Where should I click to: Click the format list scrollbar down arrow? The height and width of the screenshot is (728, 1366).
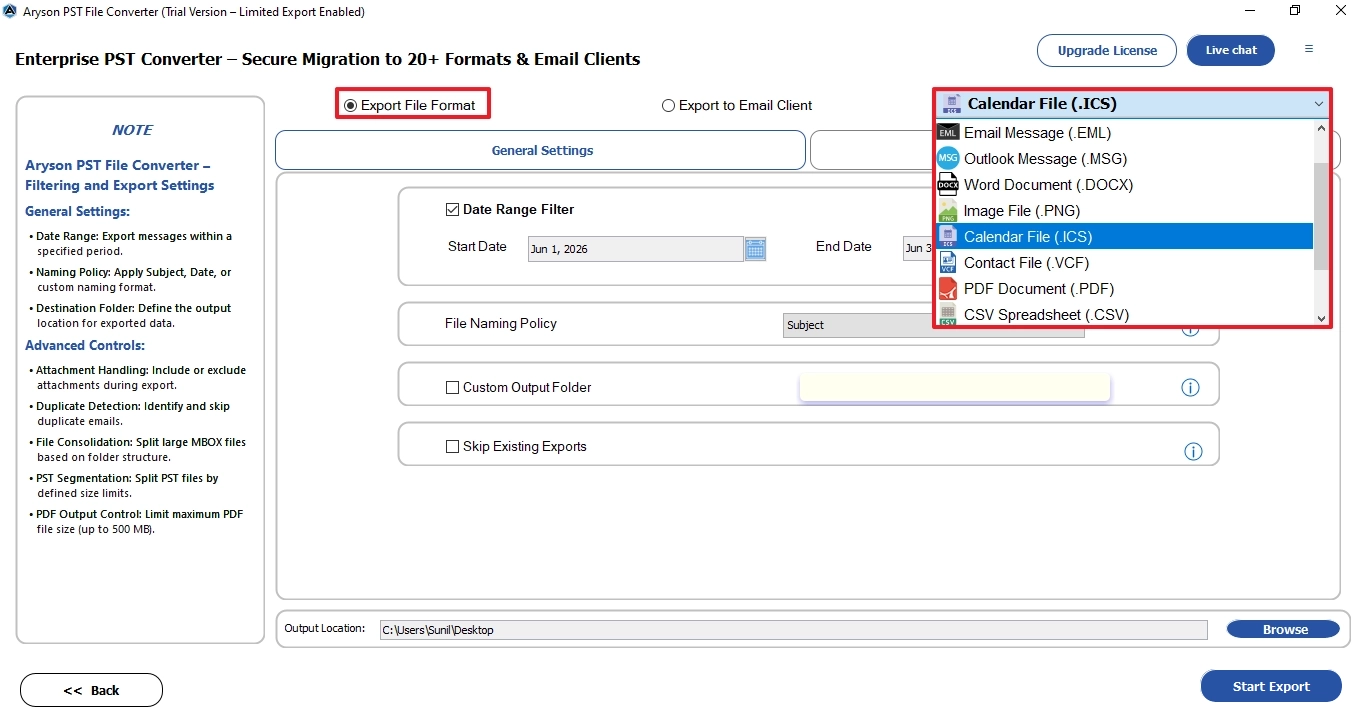pyautogui.click(x=1321, y=318)
